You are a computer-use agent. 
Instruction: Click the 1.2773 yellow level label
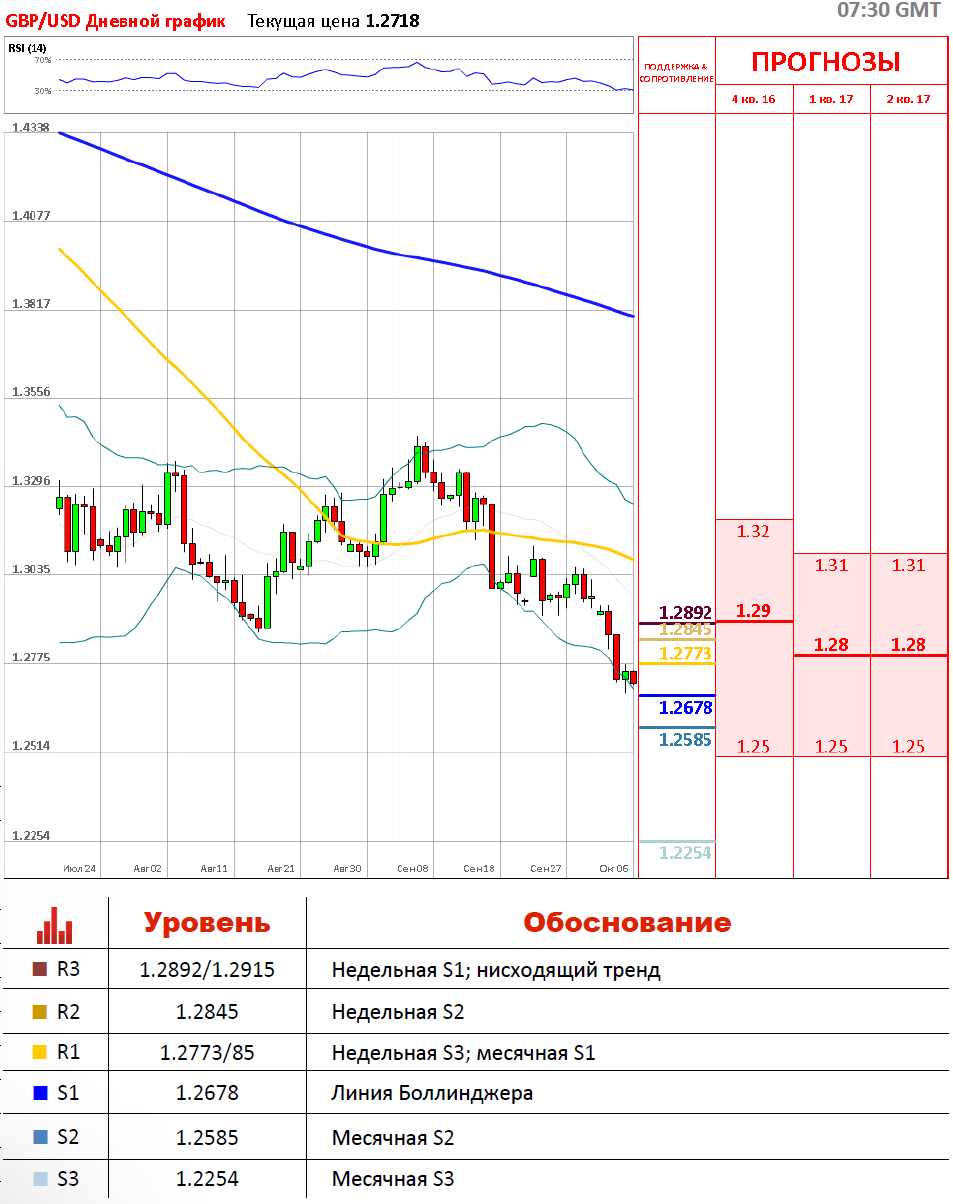click(686, 654)
